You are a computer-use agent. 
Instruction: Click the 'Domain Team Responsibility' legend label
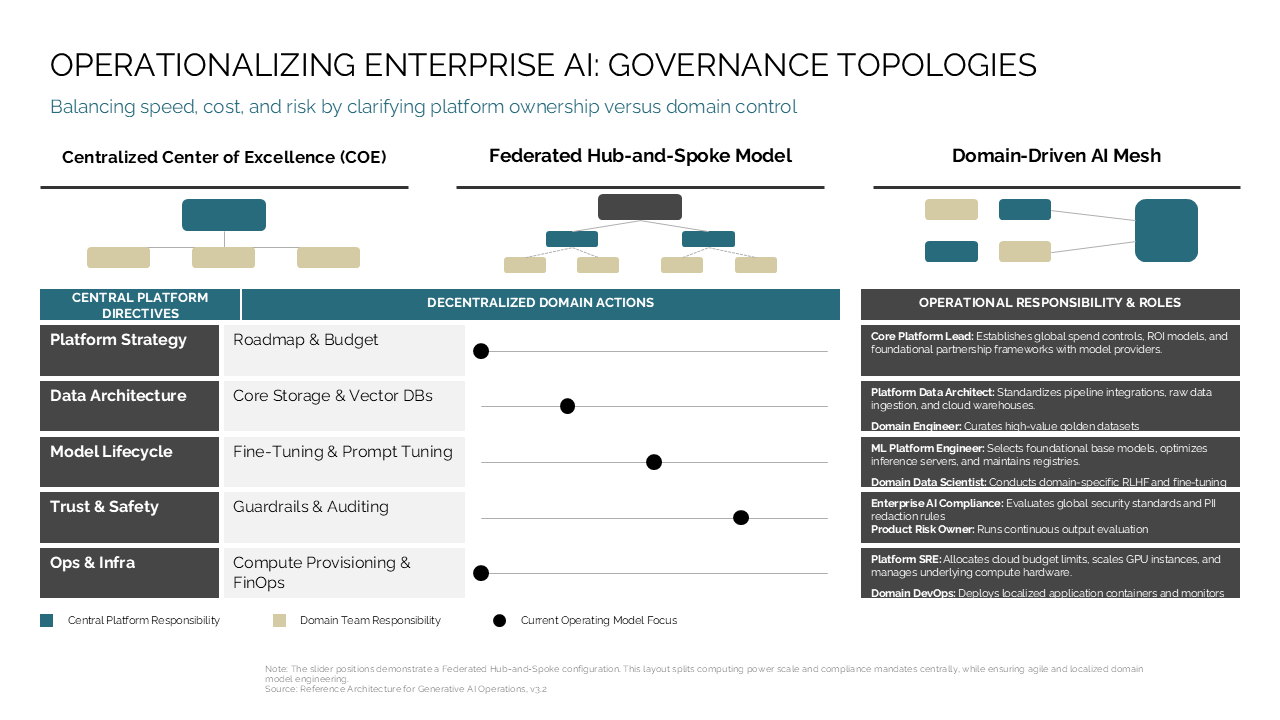tap(370, 620)
